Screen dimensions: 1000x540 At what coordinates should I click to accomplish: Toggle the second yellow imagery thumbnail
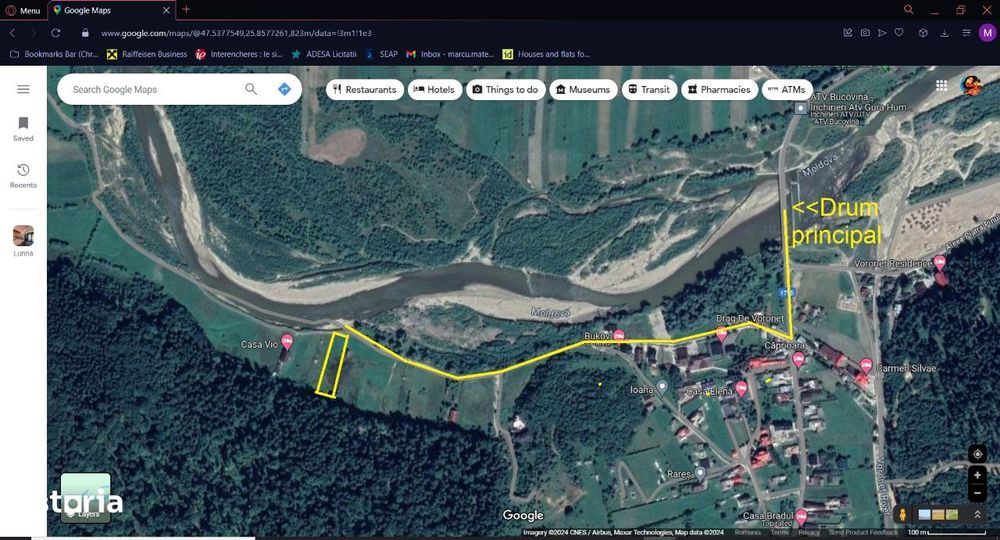[x=938, y=514]
